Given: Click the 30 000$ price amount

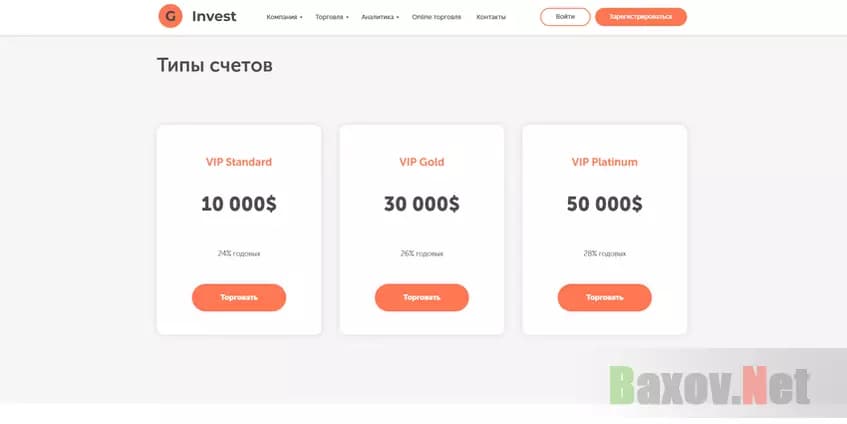Looking at the screenshot, I should pos(421,204).
